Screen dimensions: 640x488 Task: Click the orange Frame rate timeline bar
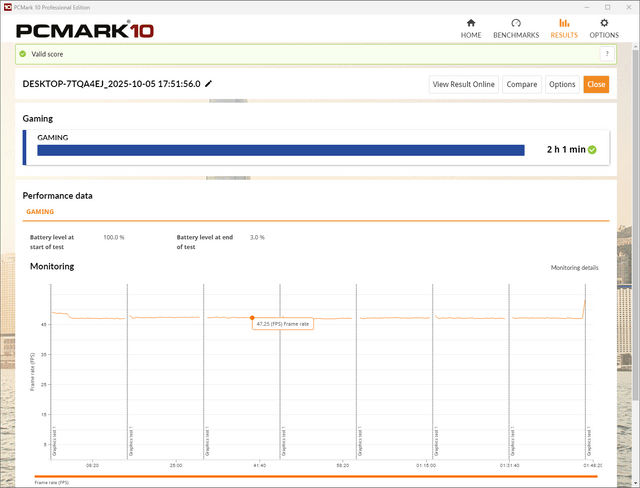(316, 476)
